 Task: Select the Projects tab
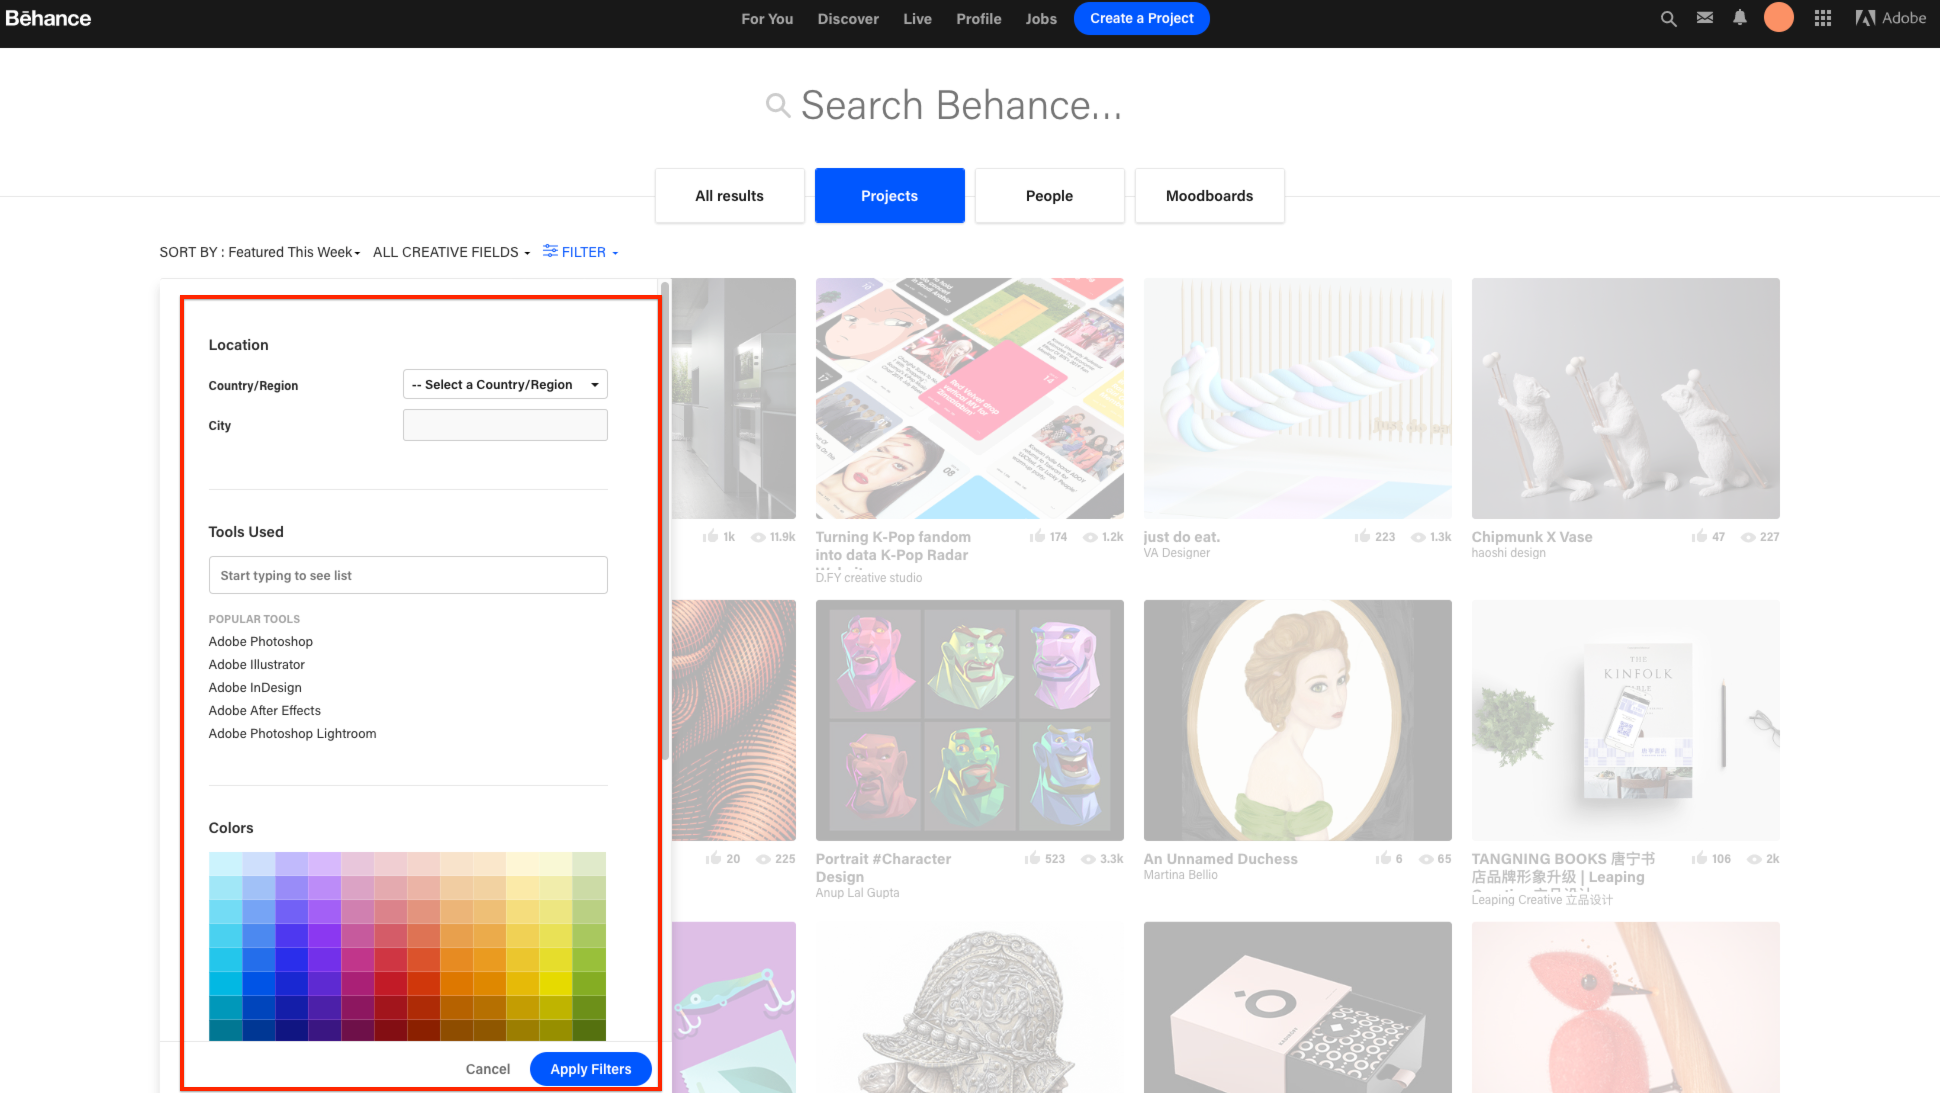889,196
